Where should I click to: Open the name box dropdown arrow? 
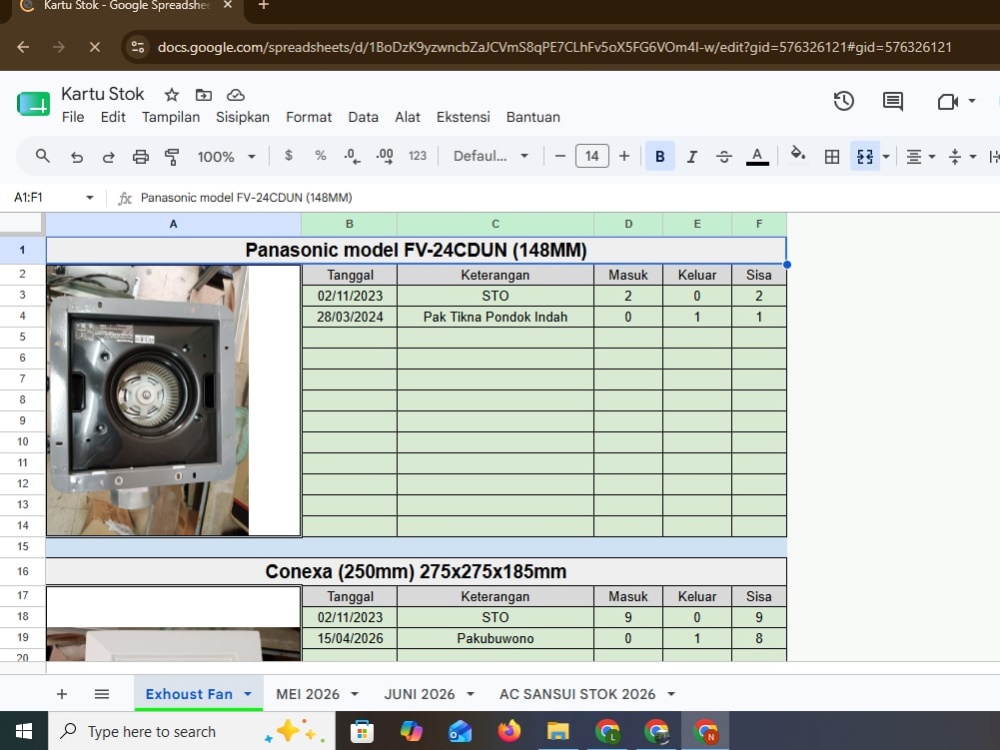coord(89,198)
